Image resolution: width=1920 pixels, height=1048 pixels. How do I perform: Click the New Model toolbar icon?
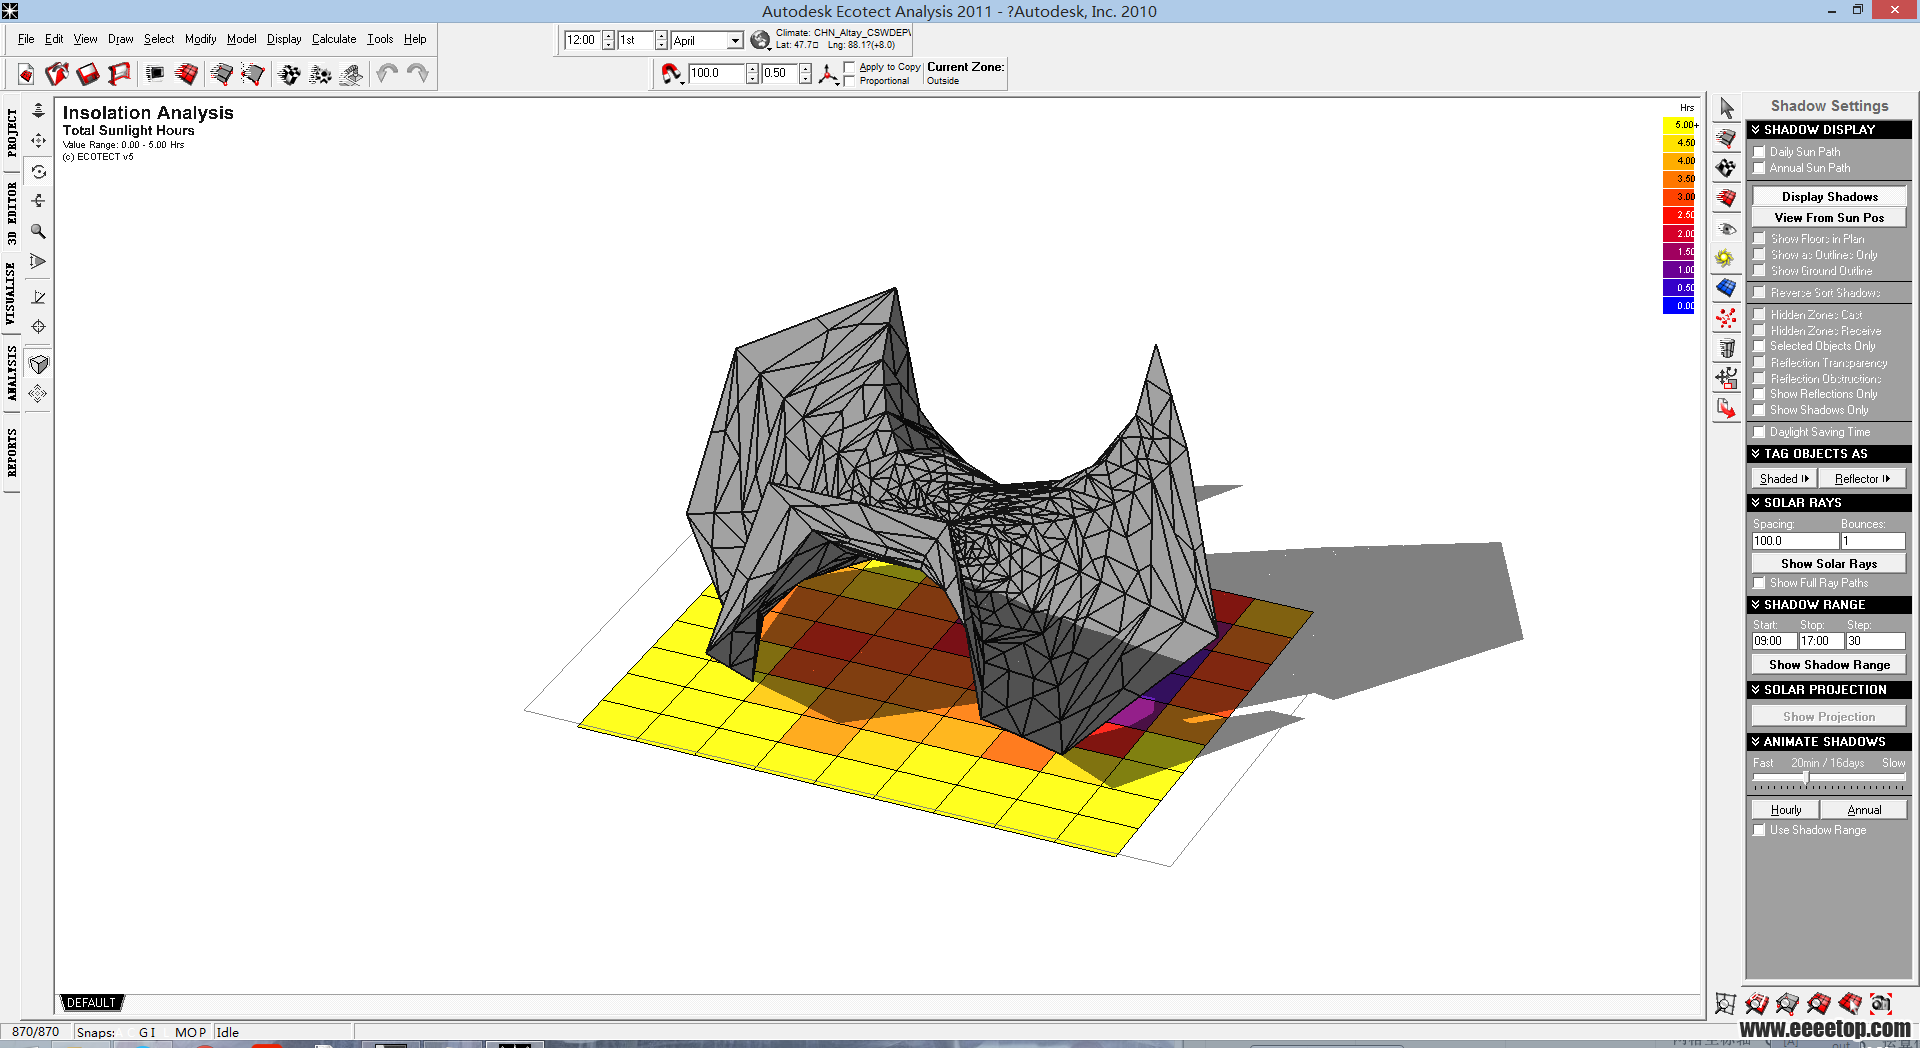pyautogui.click(x=26, y=74)
